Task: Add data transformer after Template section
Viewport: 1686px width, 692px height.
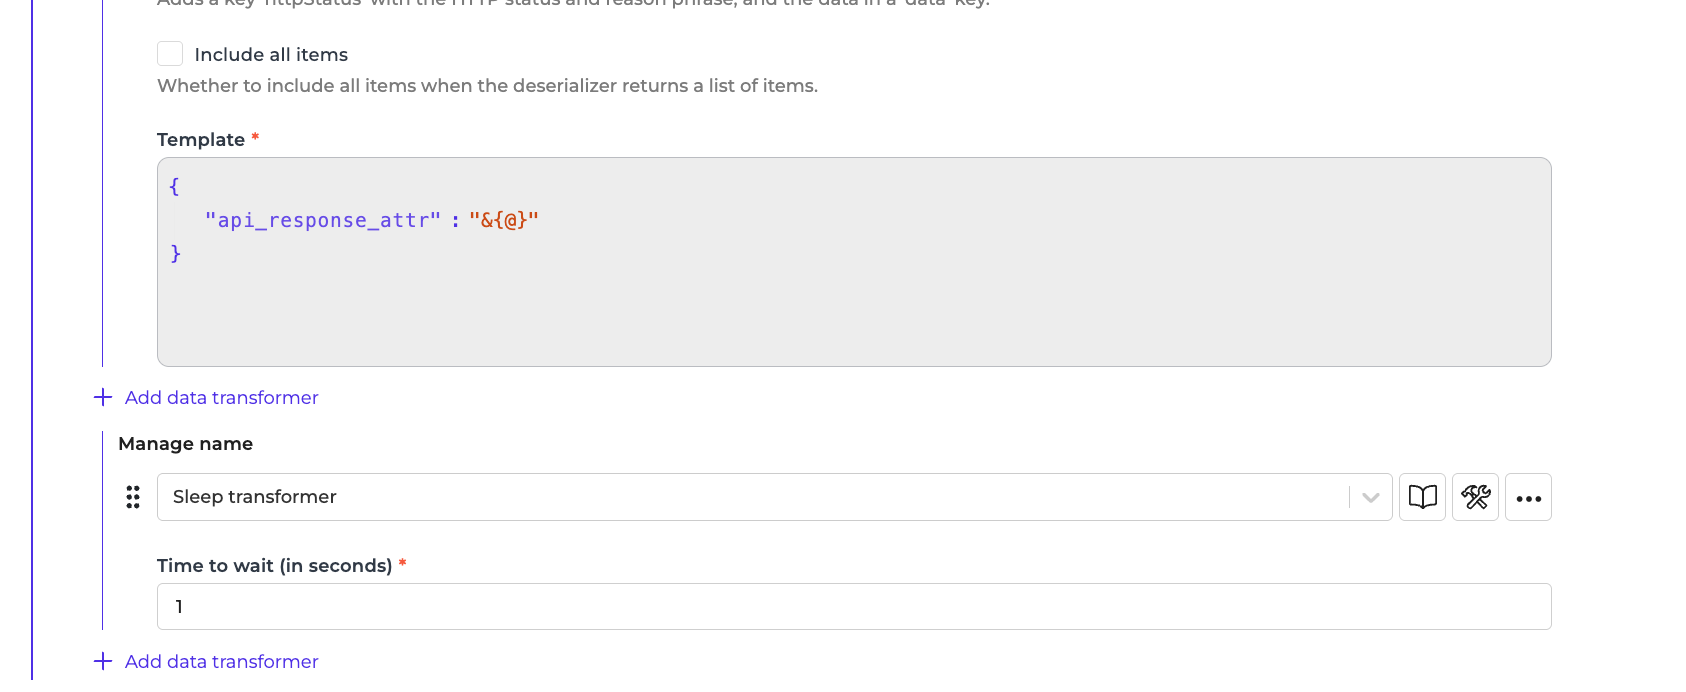Action: pos(221,398)
